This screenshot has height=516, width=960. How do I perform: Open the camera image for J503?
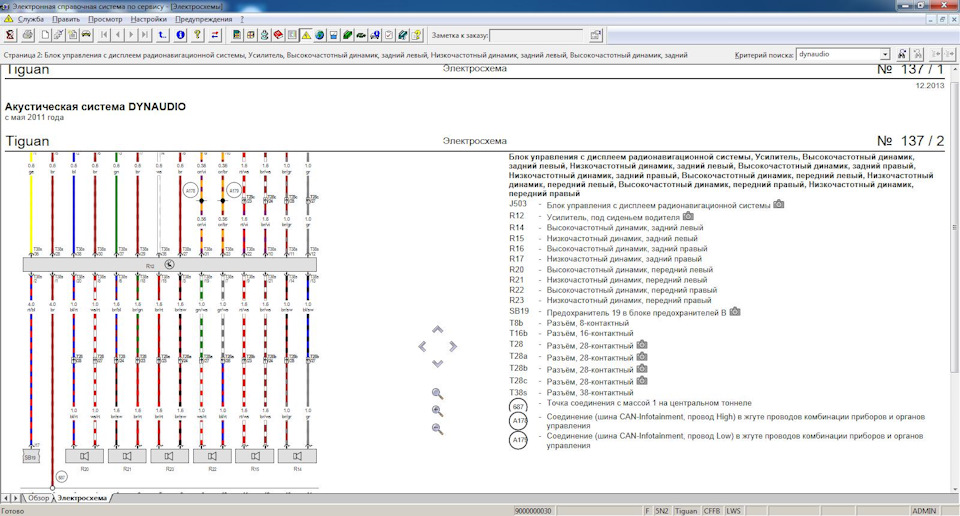coord(778,204)
